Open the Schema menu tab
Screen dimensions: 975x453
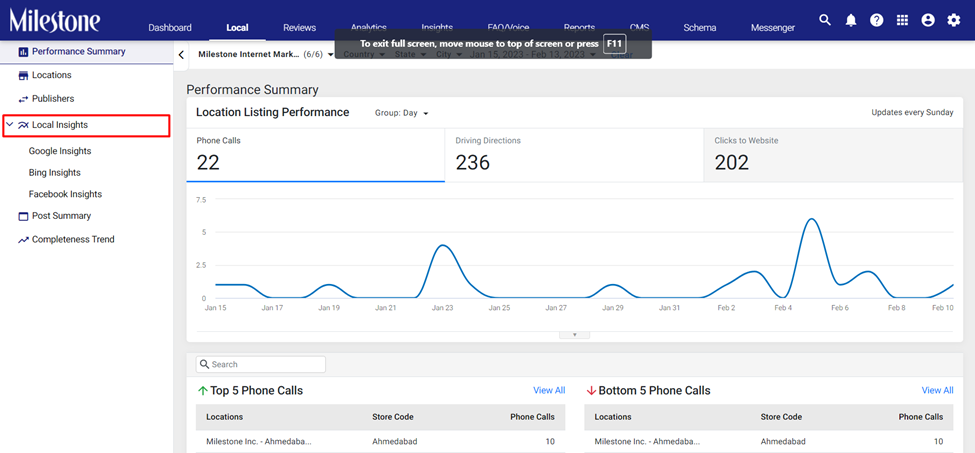[x=700, y=28]
